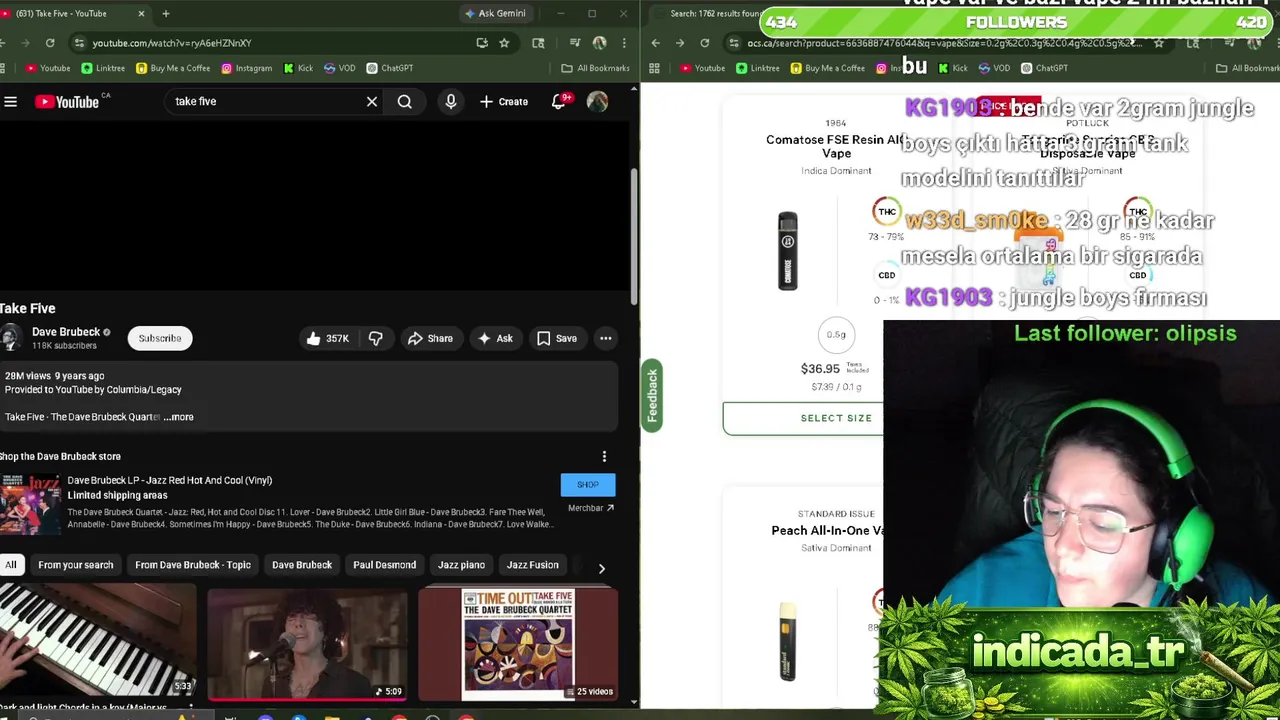Open a new tab in left browser
Screen dimensions: 1280x720
pyautogui.click(x=166, y=14)
